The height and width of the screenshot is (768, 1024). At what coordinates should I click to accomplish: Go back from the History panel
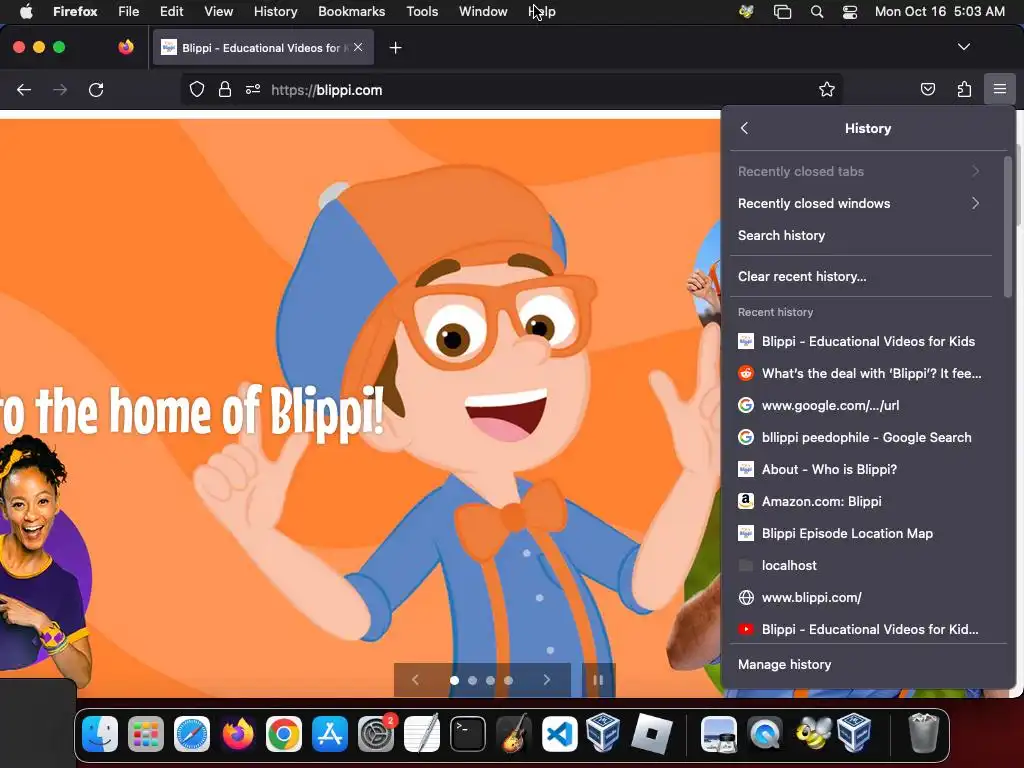point(744,128)
